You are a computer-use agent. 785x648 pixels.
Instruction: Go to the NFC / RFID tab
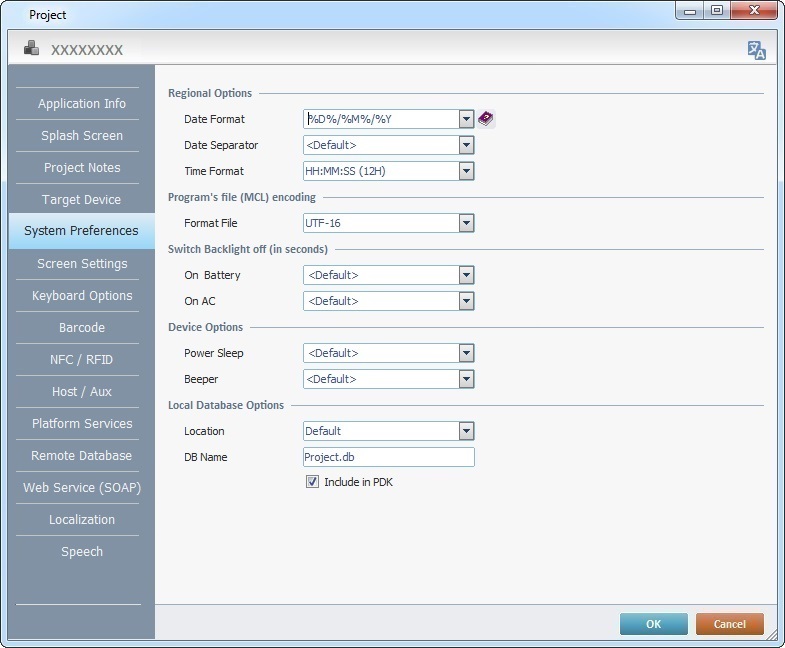coord(82,360)
